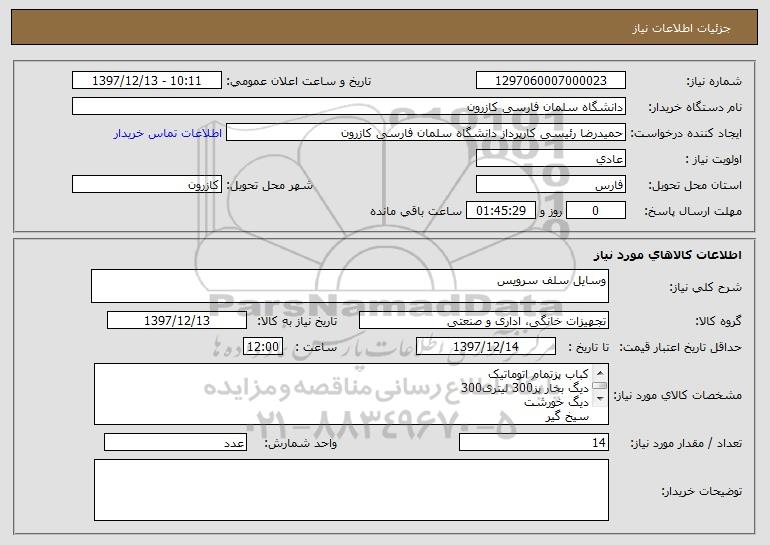Click the priority field عادي
This screenshot has width=770, height=545.
tap(550, 159)
